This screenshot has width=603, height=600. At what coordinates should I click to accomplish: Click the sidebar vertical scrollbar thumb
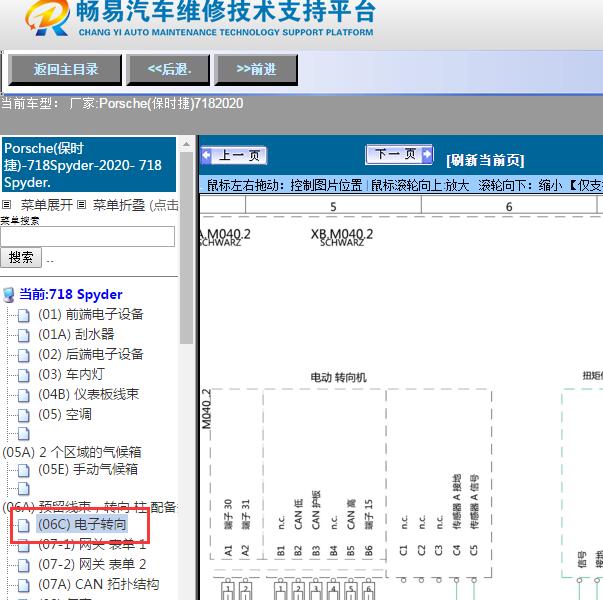click(x=187, y=248)
